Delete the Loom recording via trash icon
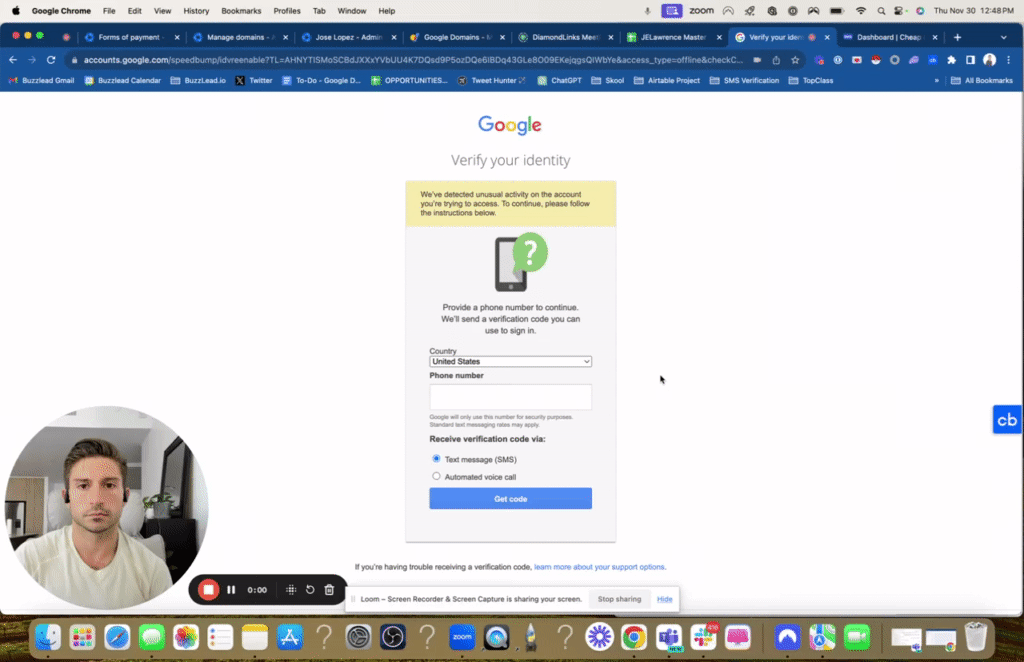1024x662 pixels. (x=328, y=589)
